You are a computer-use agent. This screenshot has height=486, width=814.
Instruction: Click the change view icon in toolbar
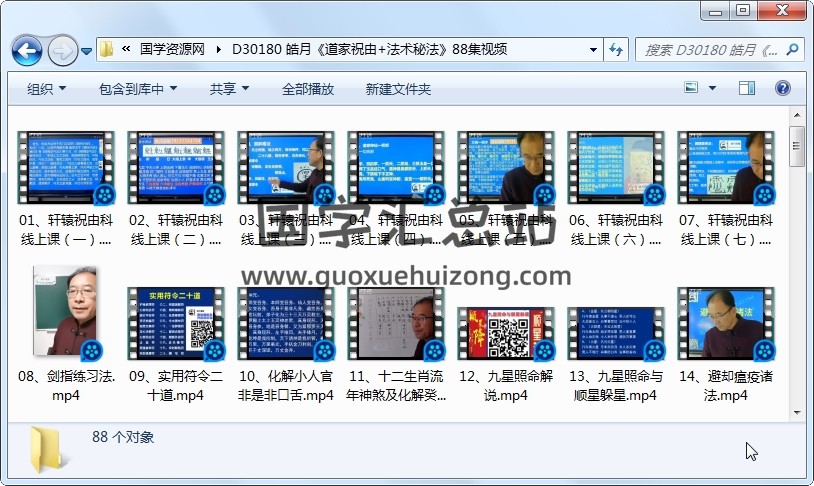coord(691,89)
